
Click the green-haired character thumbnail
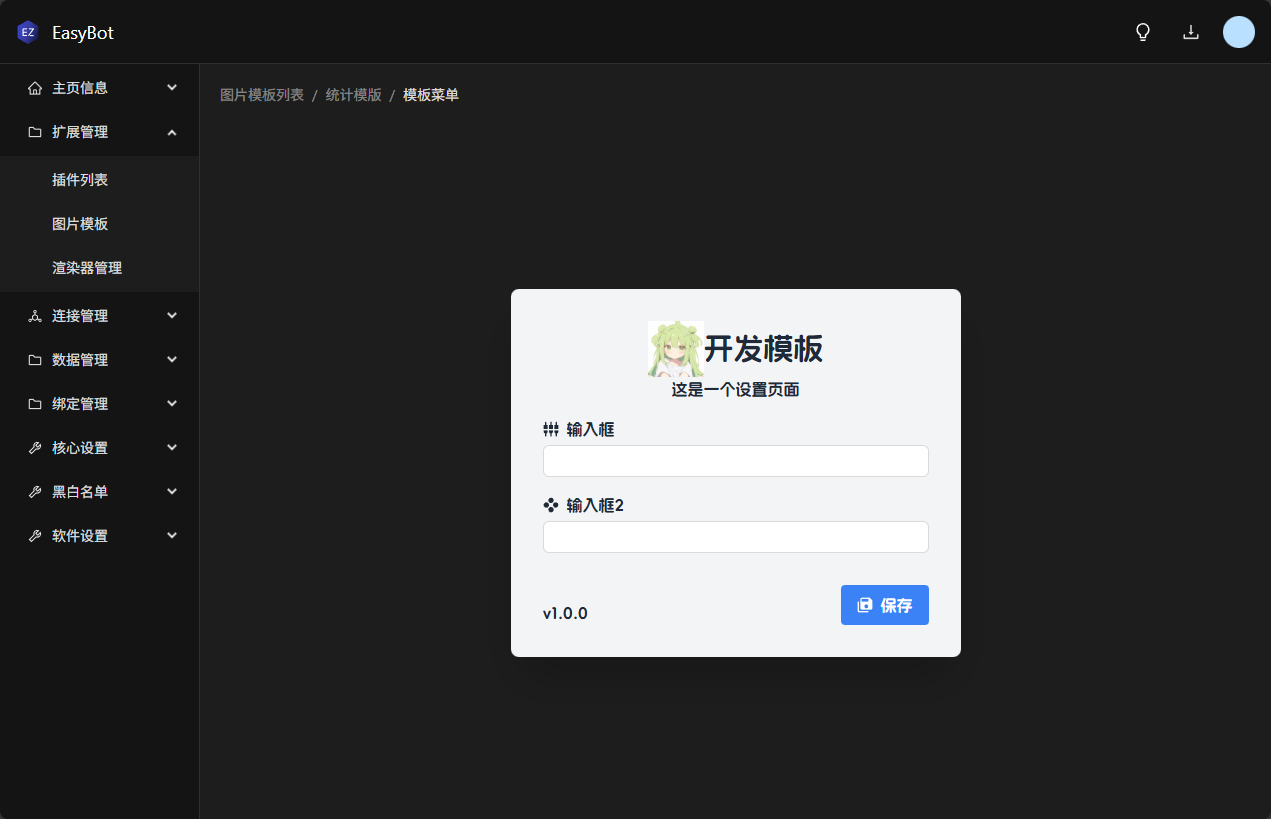675,349
